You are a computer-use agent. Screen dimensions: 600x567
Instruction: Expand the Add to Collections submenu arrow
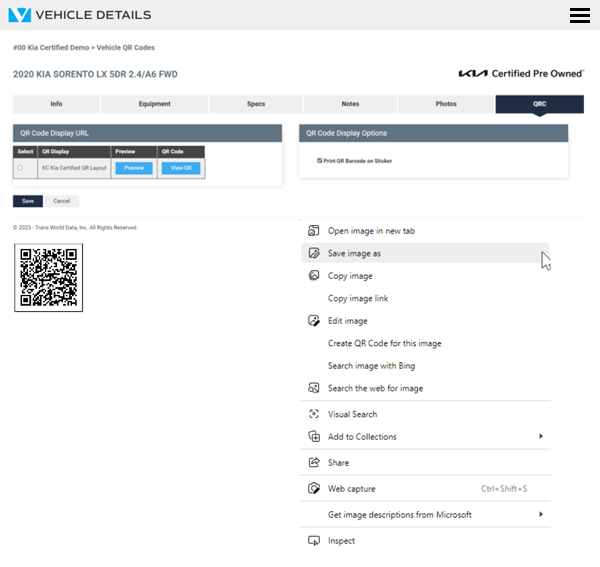click(541, 436)
